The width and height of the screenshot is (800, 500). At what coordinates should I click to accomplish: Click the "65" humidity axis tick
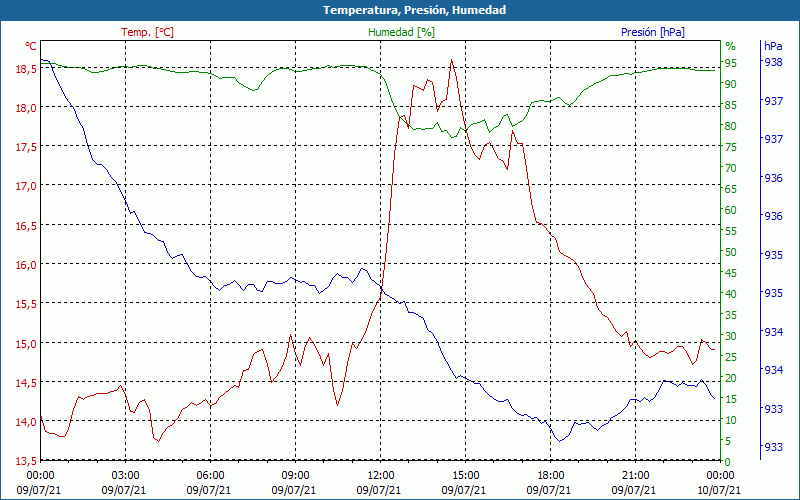click(x=731, y=189)
